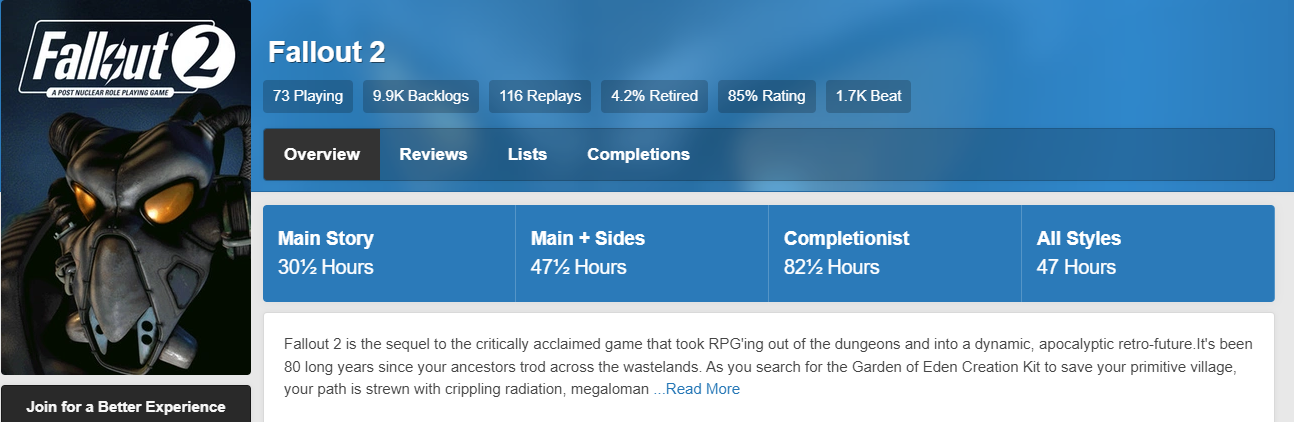Click the game description paragraph text
The width and height of the screenshot is (1294, 422).
click(768, 366)
